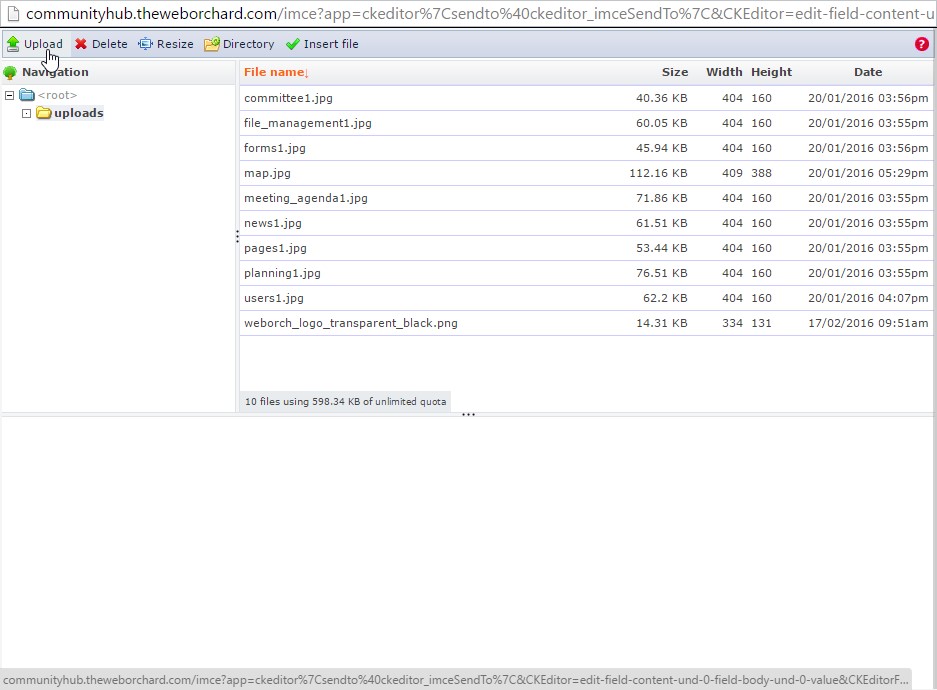The height and width of the screenshot is (690, 937).
Task: Click date 20/01/2016 05:29pm of map.jpg
Action: pyautogui.click(x=868, y=173)
